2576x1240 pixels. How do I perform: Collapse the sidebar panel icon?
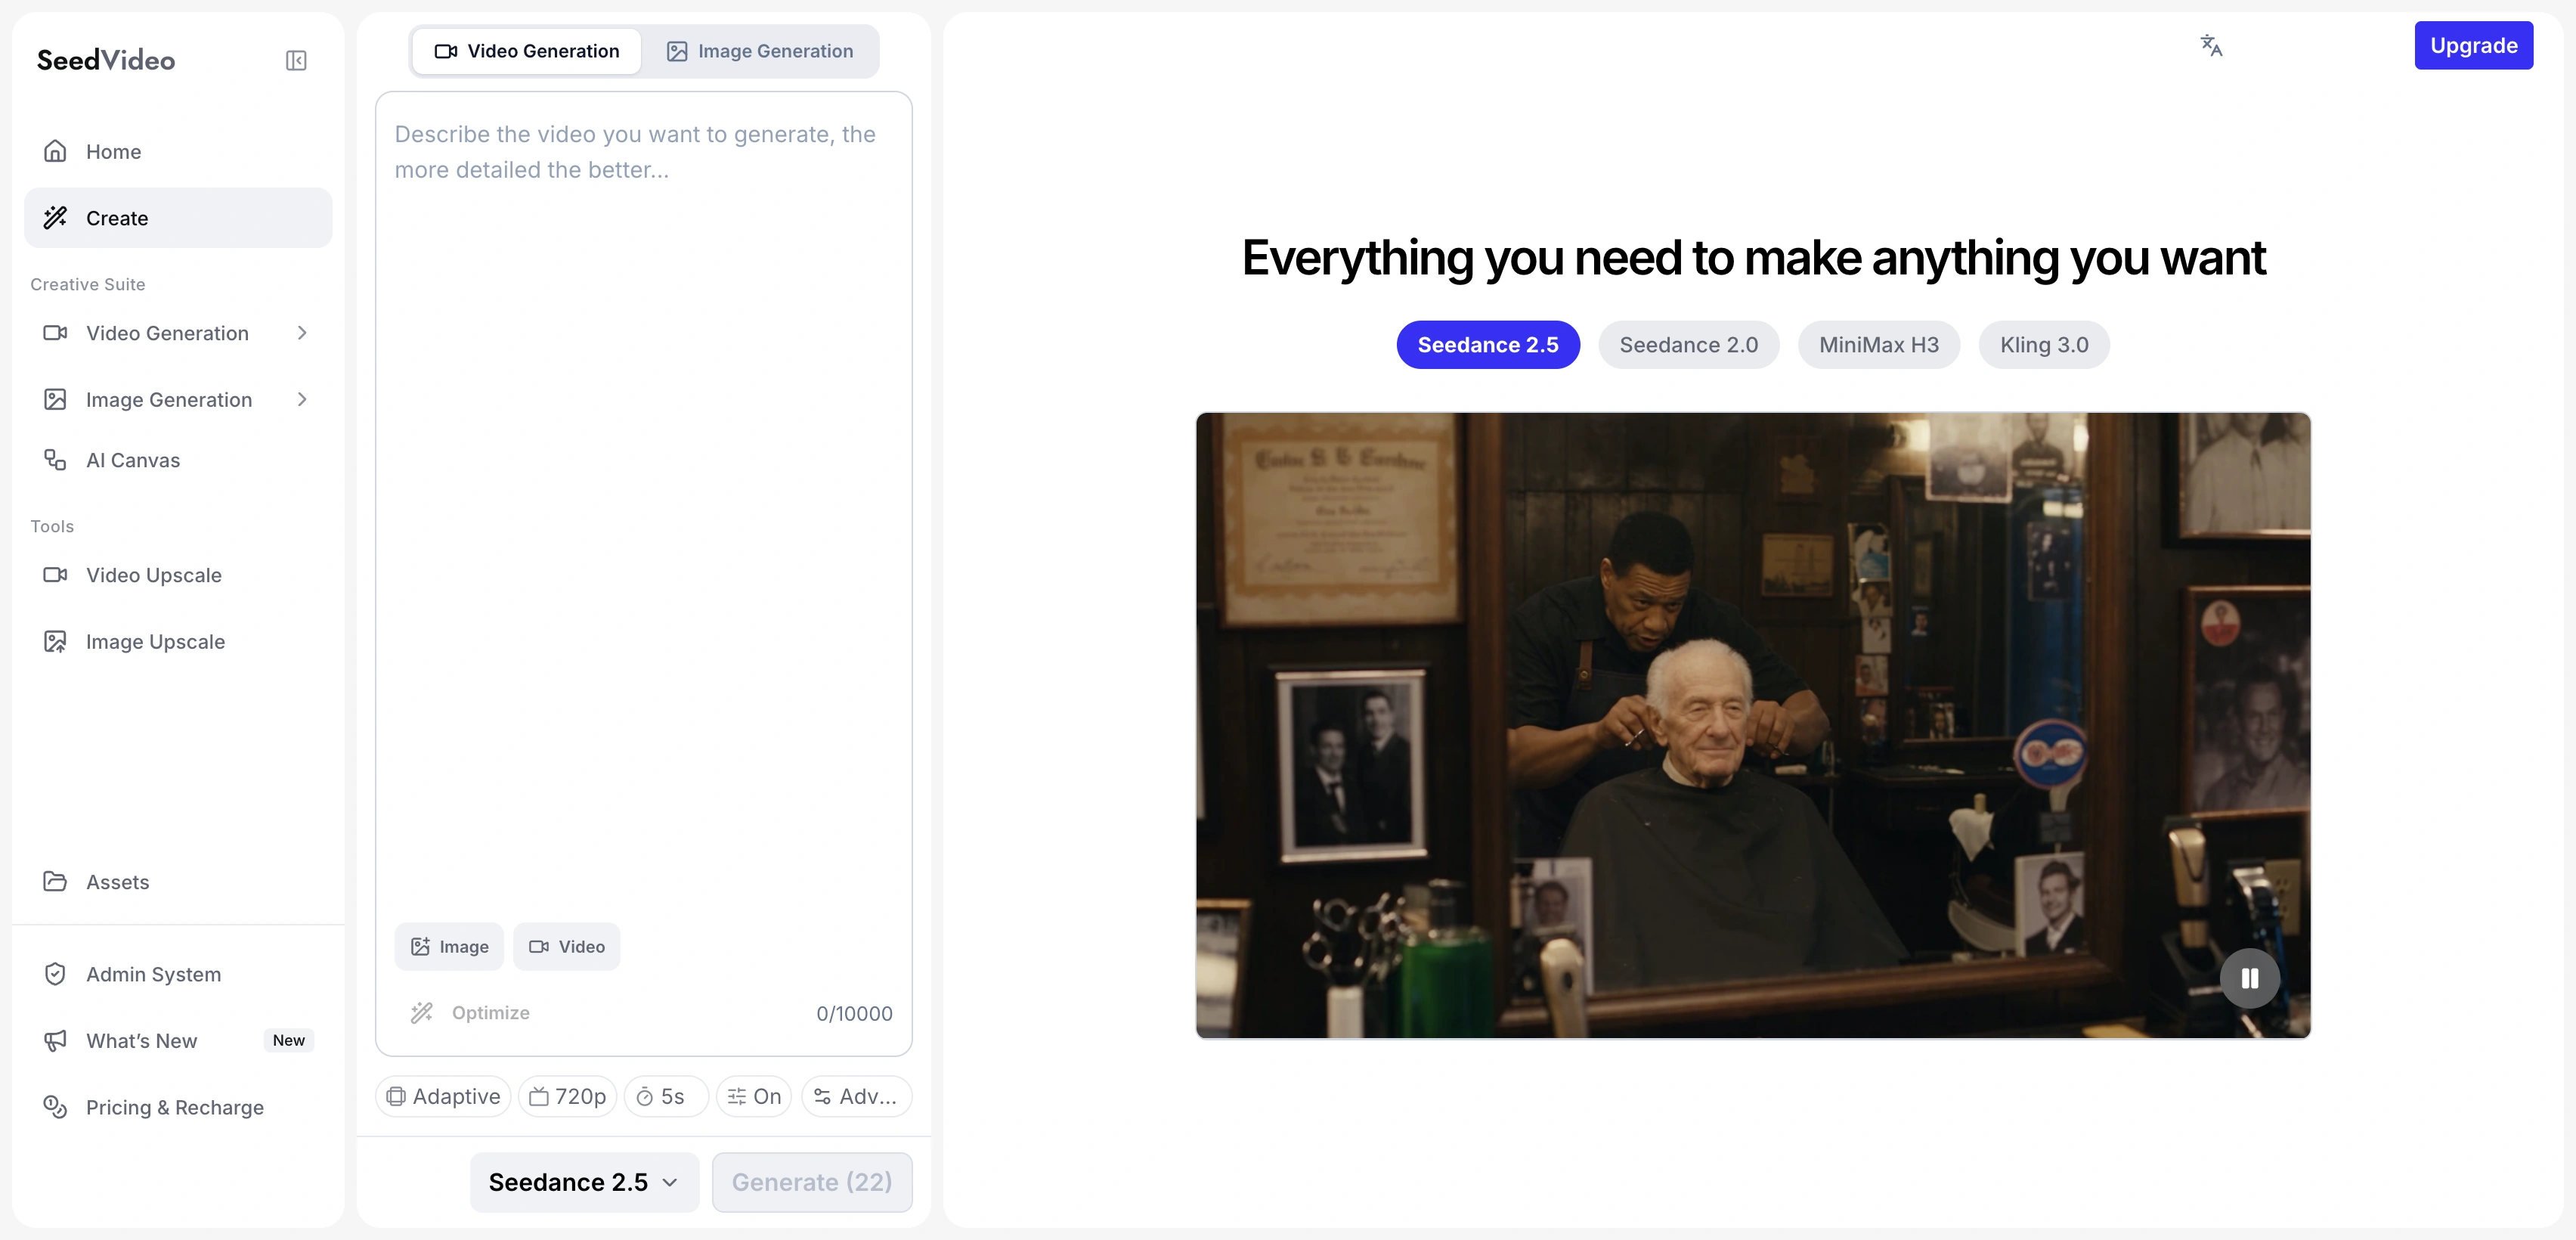(x=296, y=61)
